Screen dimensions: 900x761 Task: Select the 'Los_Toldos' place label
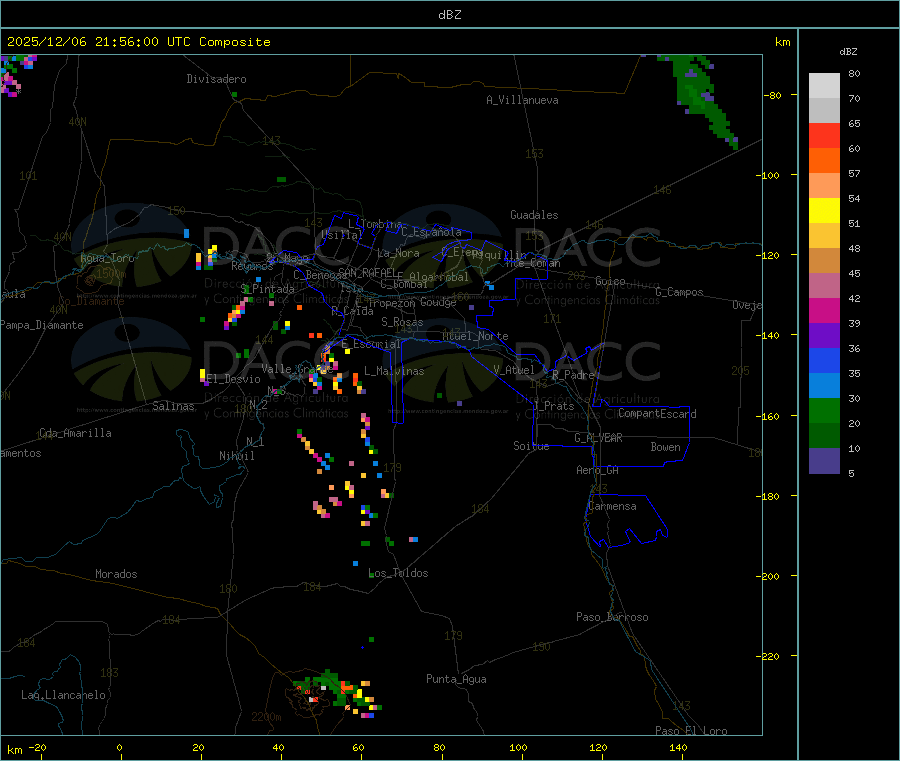pos(398,573)
